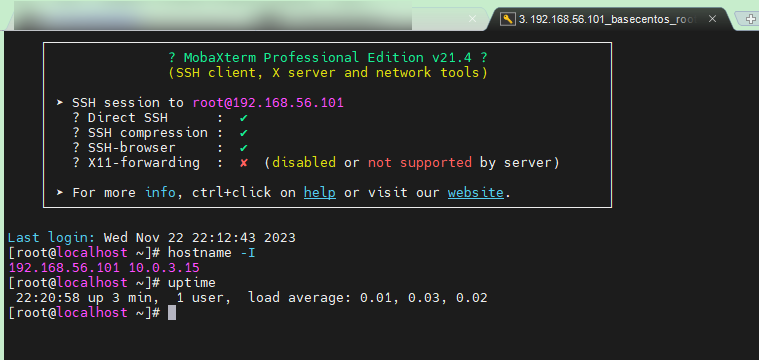Click the 'uptime' command text
Image resolution: width=759 pixels, height=360 pixels.
pos(192,283)
